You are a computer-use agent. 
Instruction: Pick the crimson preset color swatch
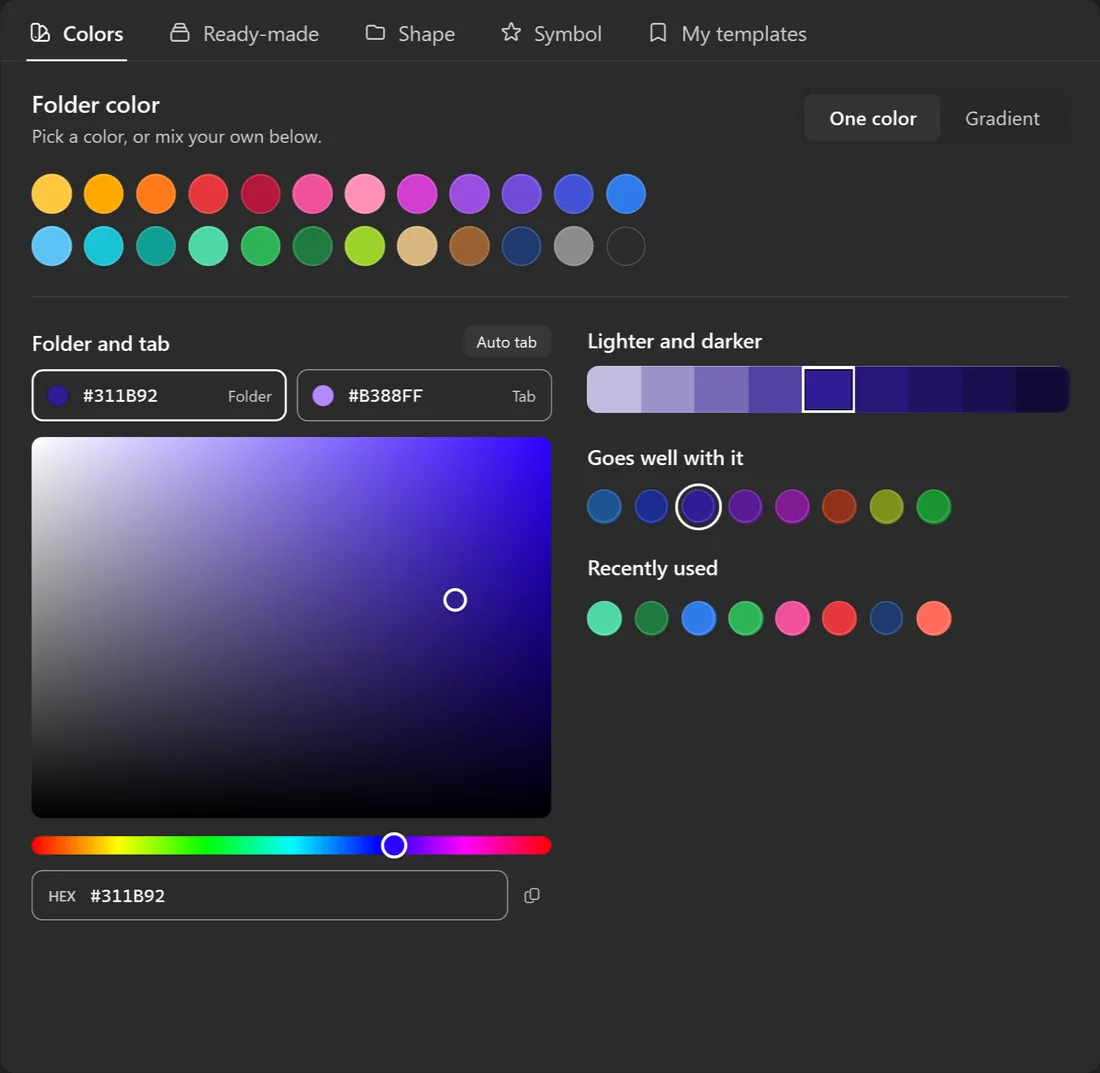tap(260, 194)
